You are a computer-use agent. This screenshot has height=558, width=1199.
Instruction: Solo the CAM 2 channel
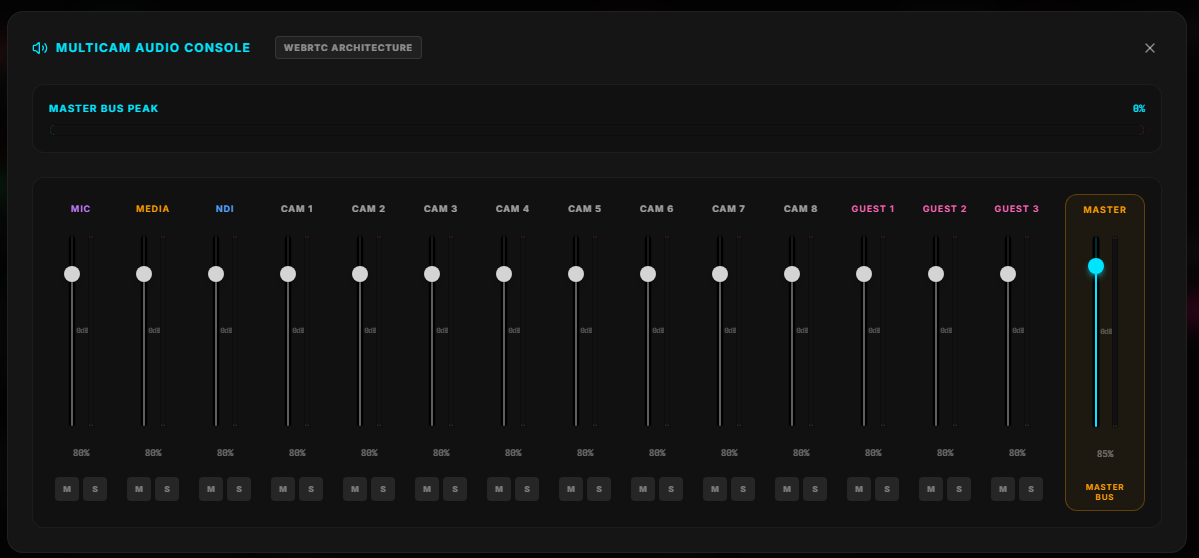pyautogui.click(x=383, y=489)
